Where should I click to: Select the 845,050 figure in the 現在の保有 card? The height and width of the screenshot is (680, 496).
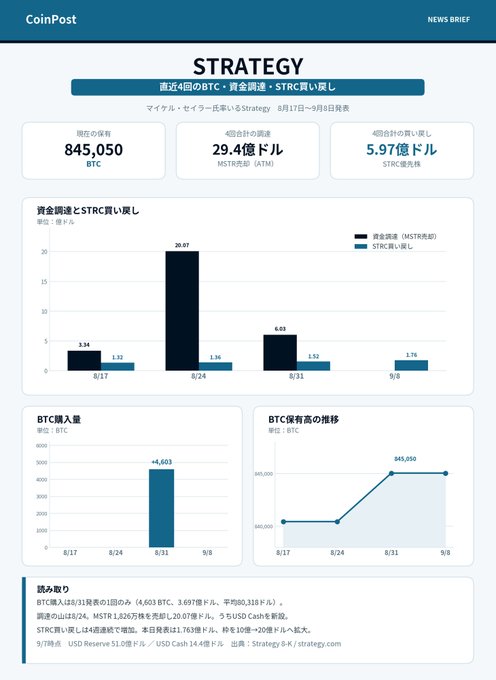point(94,150)
